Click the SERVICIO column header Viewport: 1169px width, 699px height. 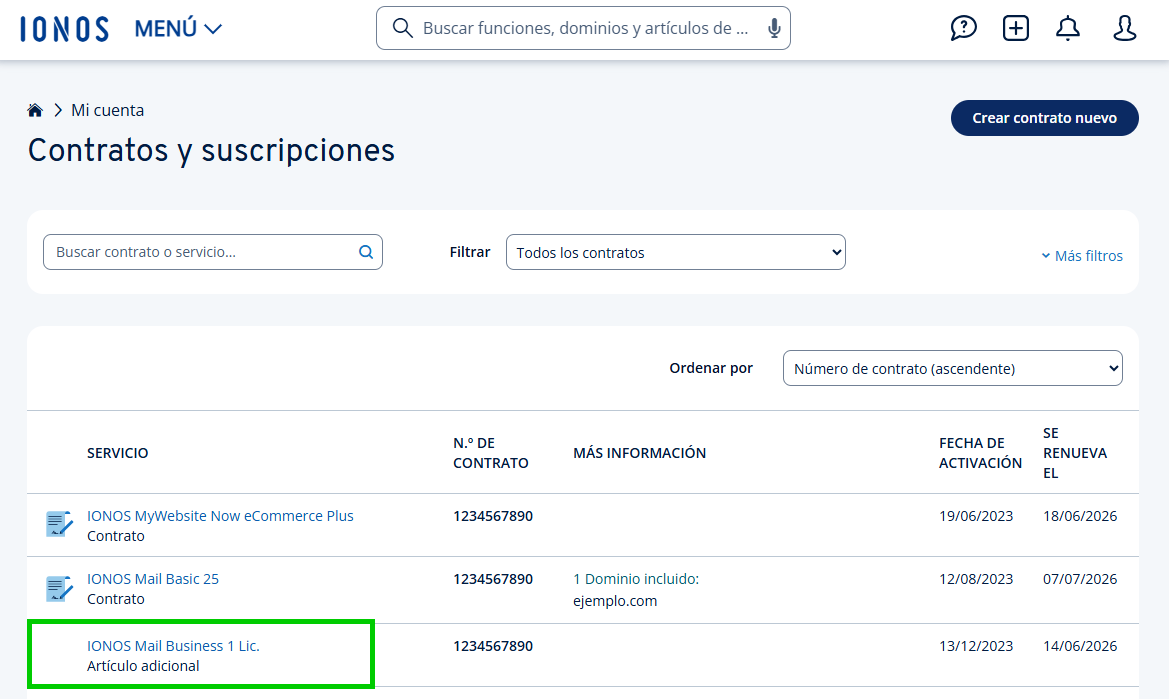coord(117,453)
